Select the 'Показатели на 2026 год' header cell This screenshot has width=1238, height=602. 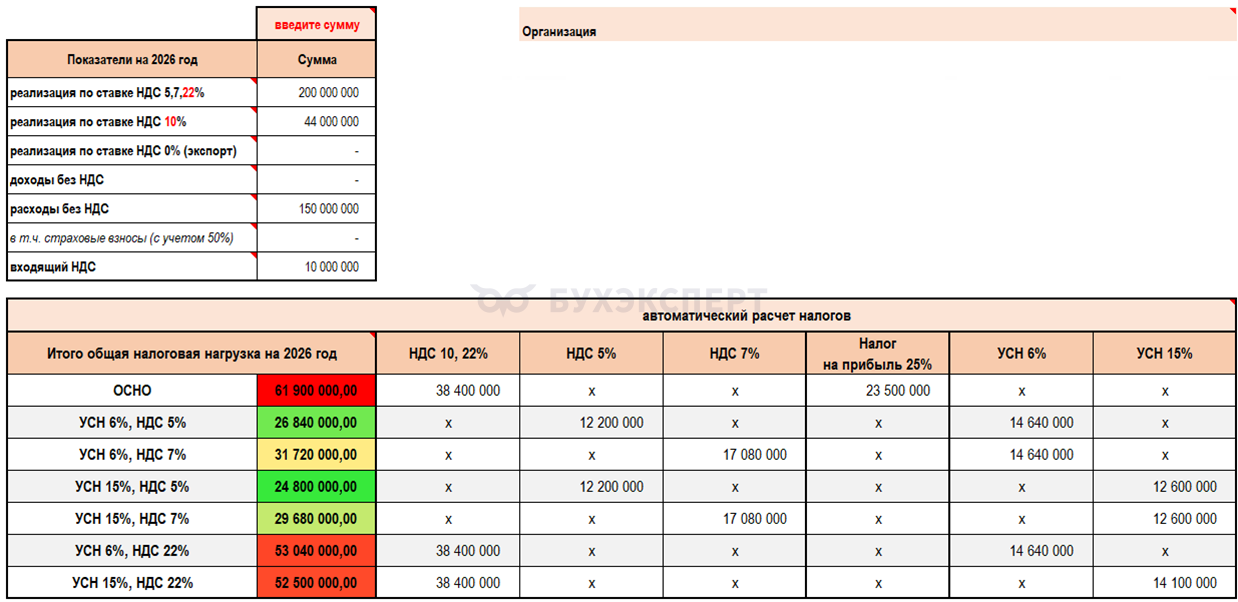point(132,60)
